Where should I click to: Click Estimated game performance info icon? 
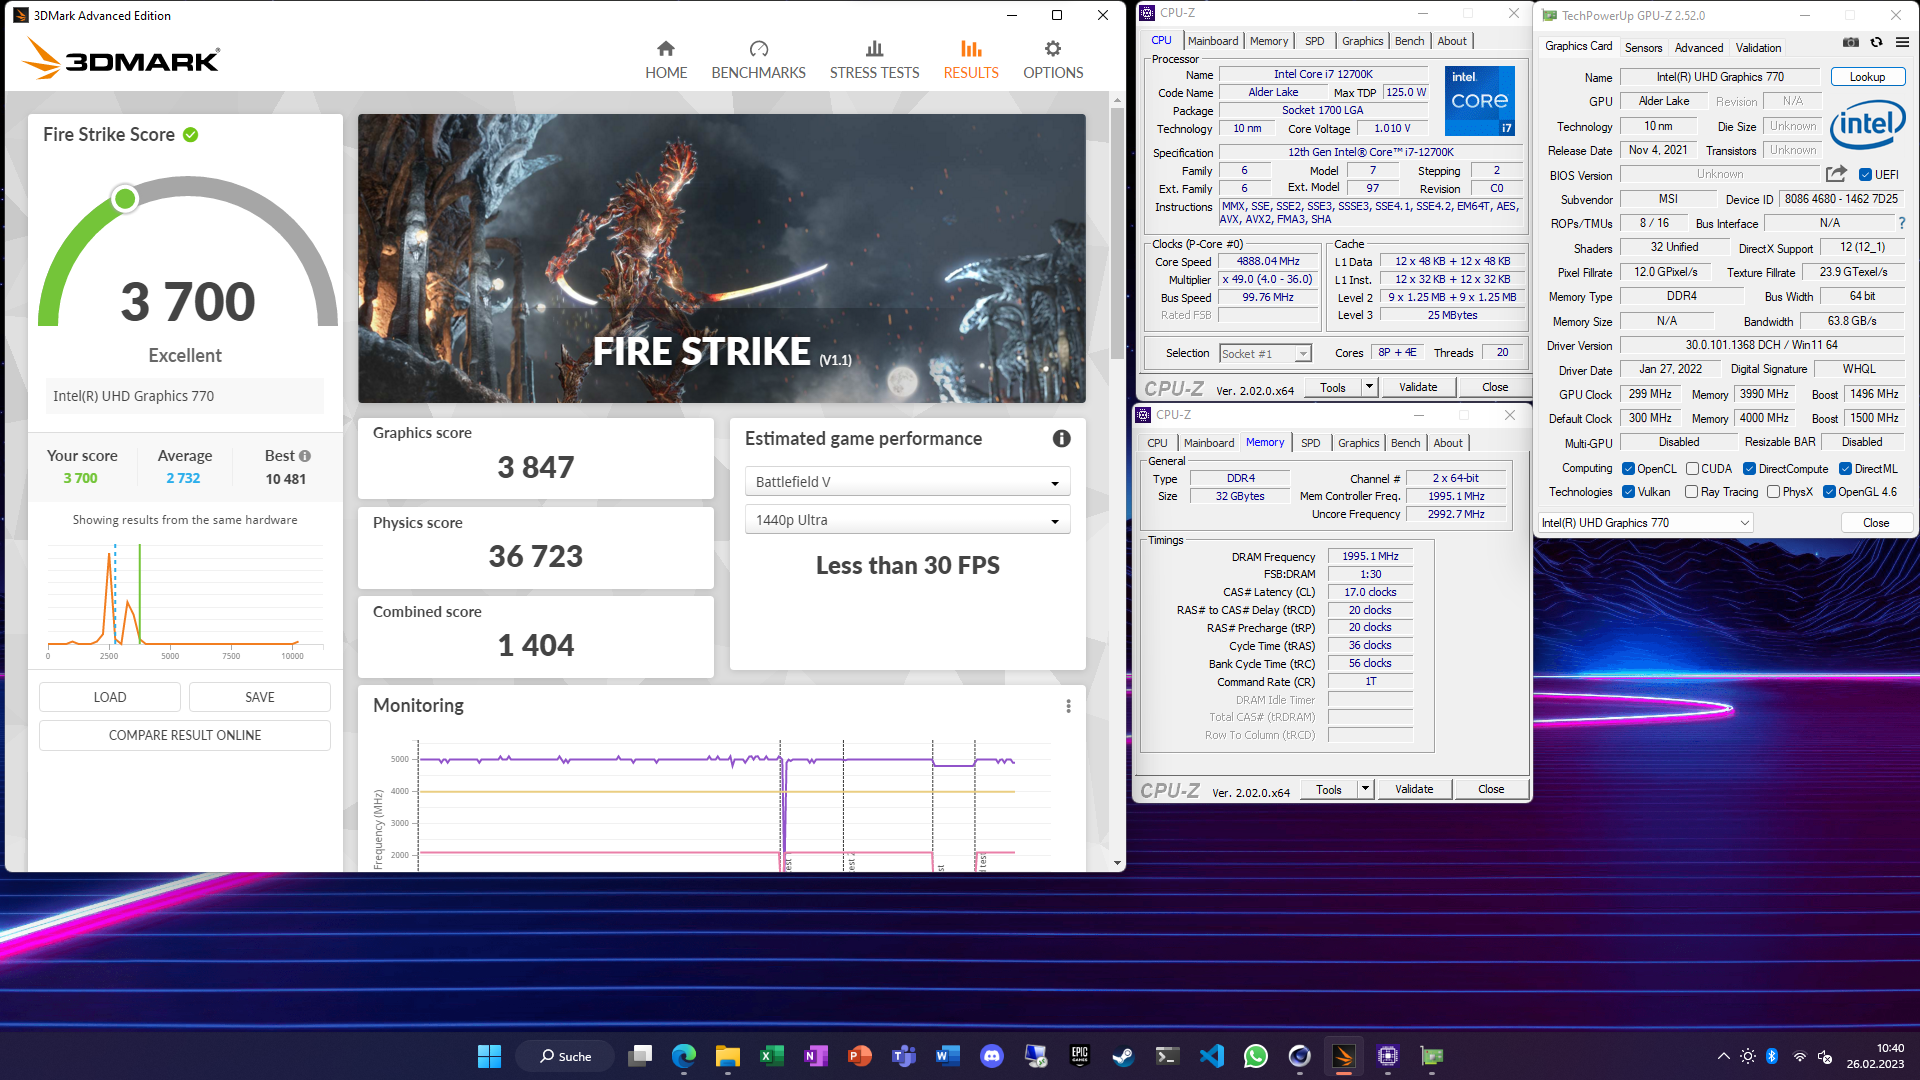point(1061,438)
